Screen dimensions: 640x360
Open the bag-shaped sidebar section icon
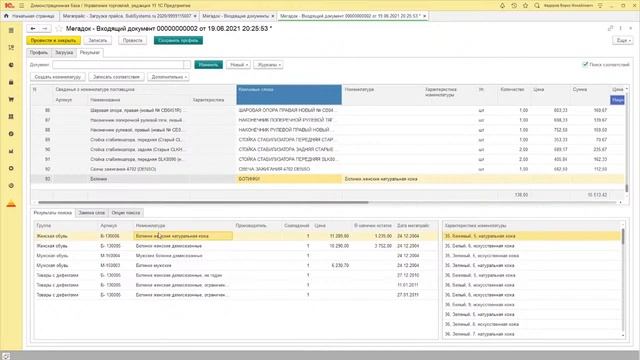click(11, 82)
